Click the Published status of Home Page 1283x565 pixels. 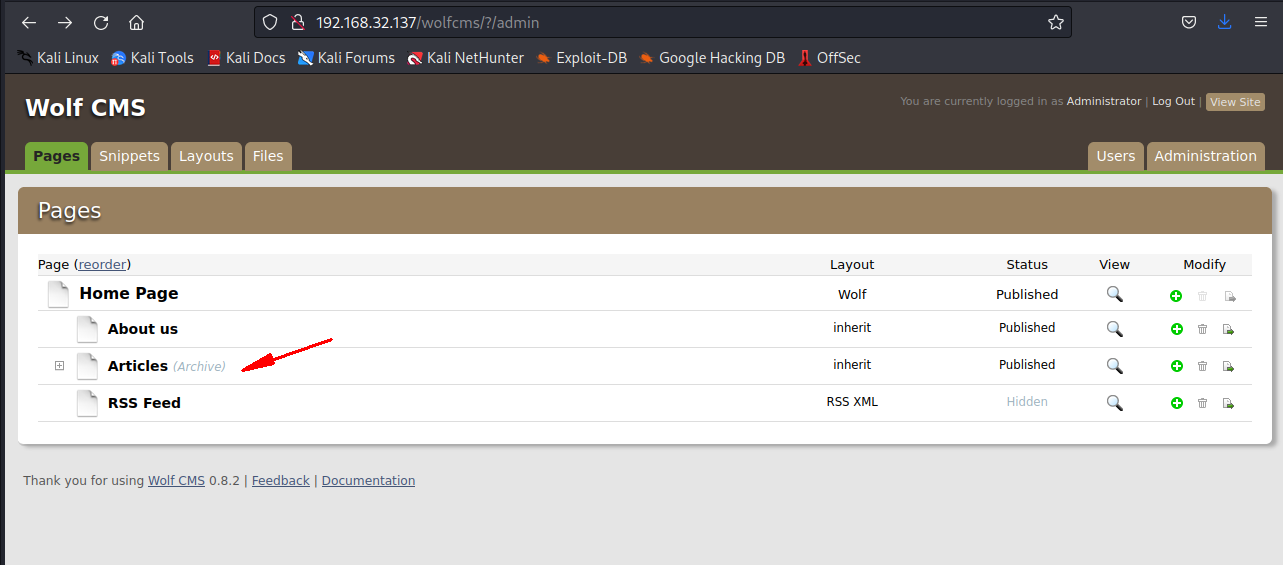click(1027, 295)
